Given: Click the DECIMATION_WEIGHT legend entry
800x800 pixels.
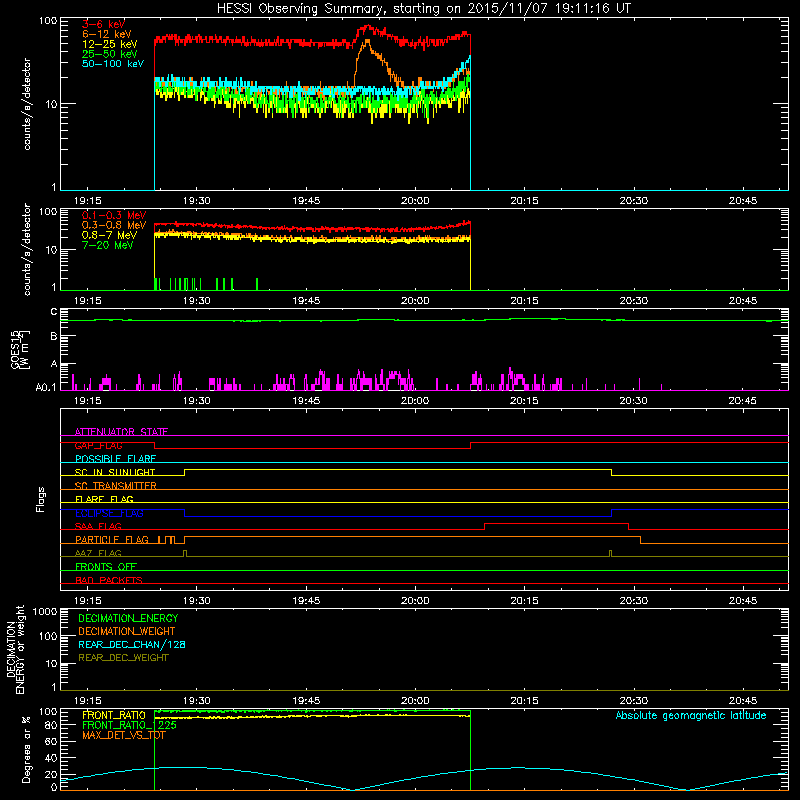Looking at the screenshot, I should 127,631.
